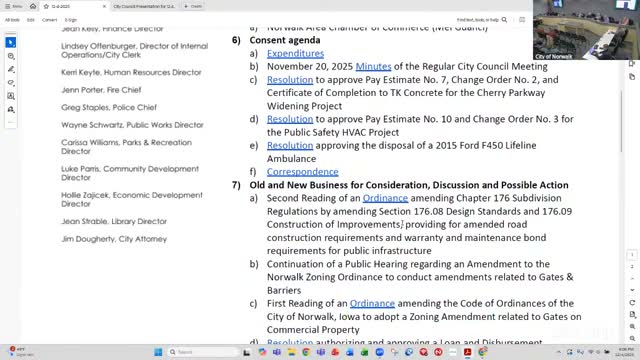Open Resolution link for Ford F450 ambulance disposal

290,145
